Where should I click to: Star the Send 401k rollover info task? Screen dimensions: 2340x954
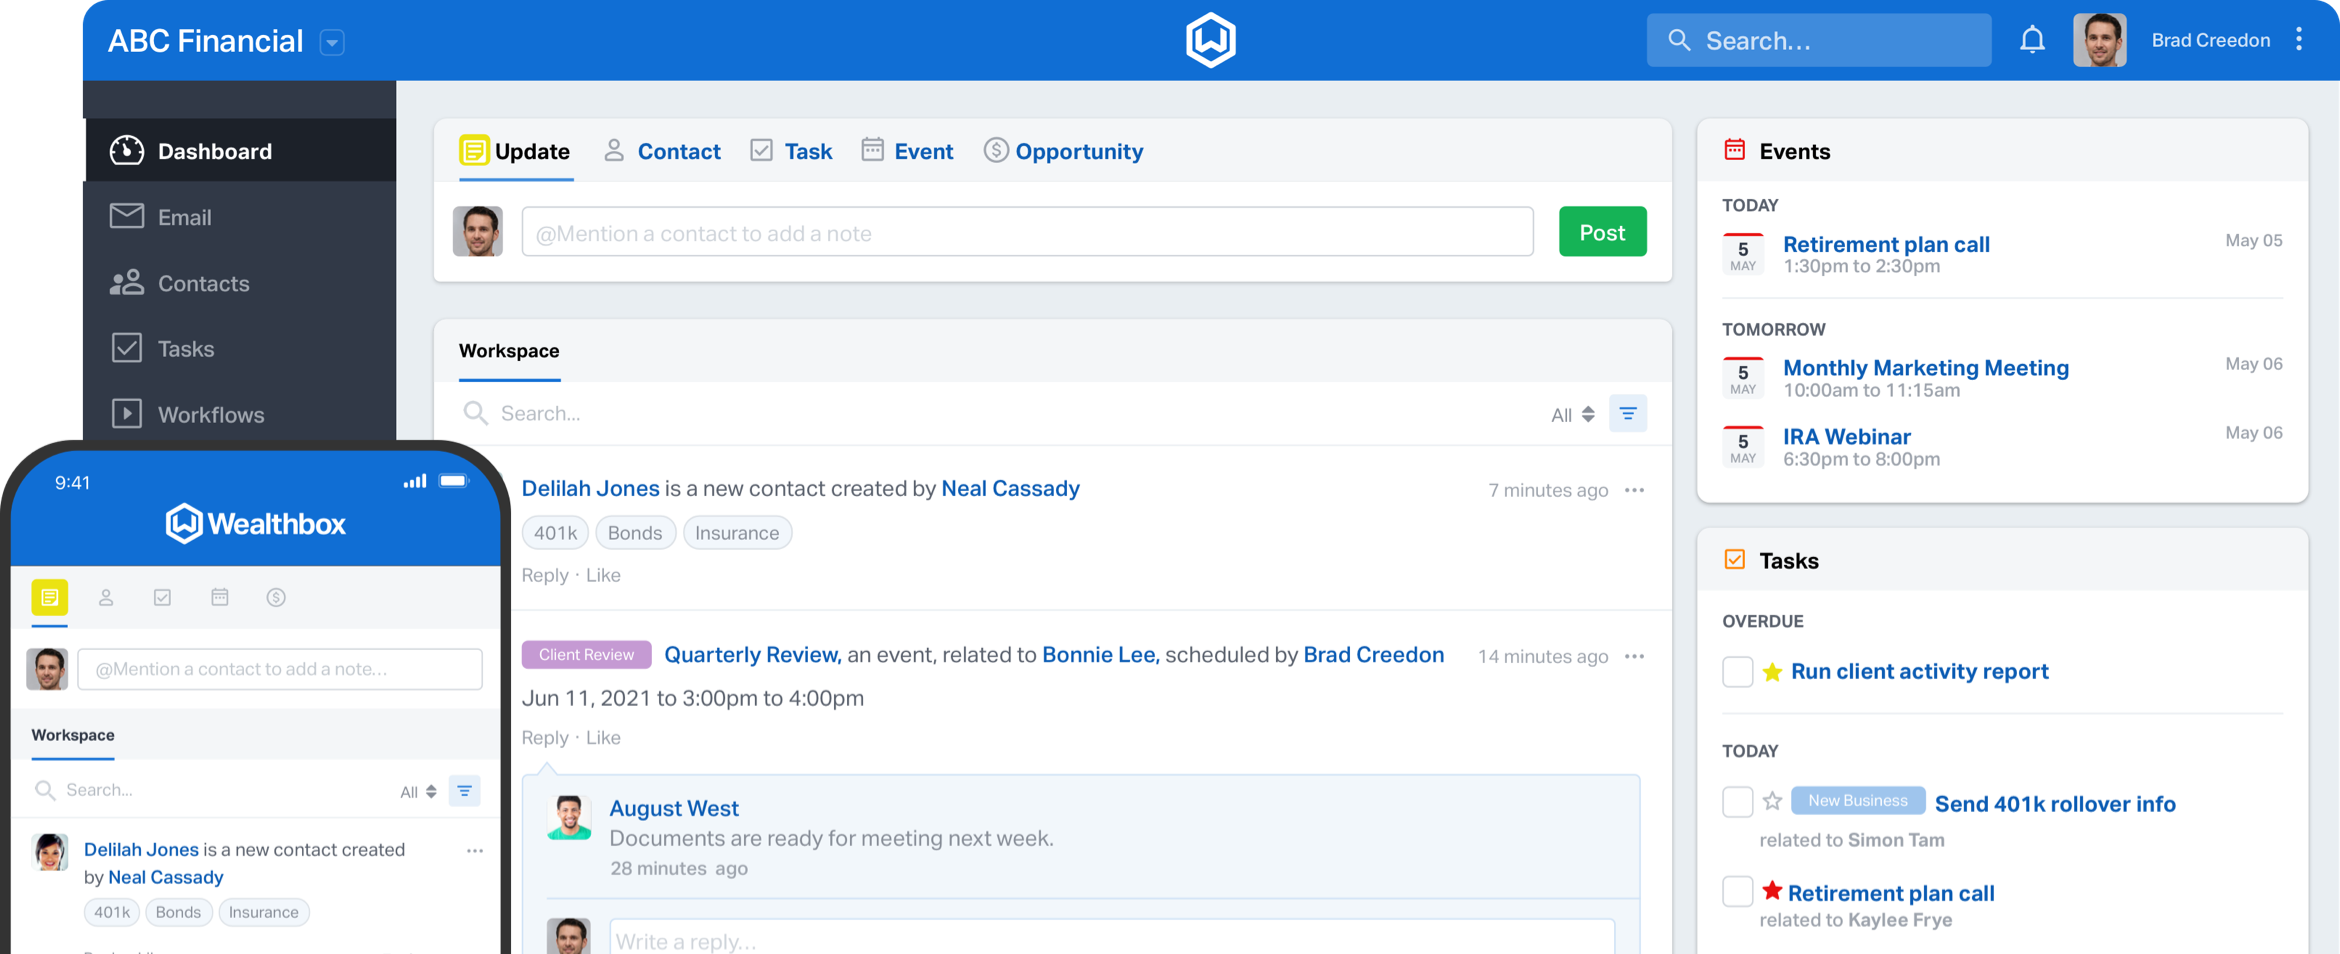pos(1772,801)
